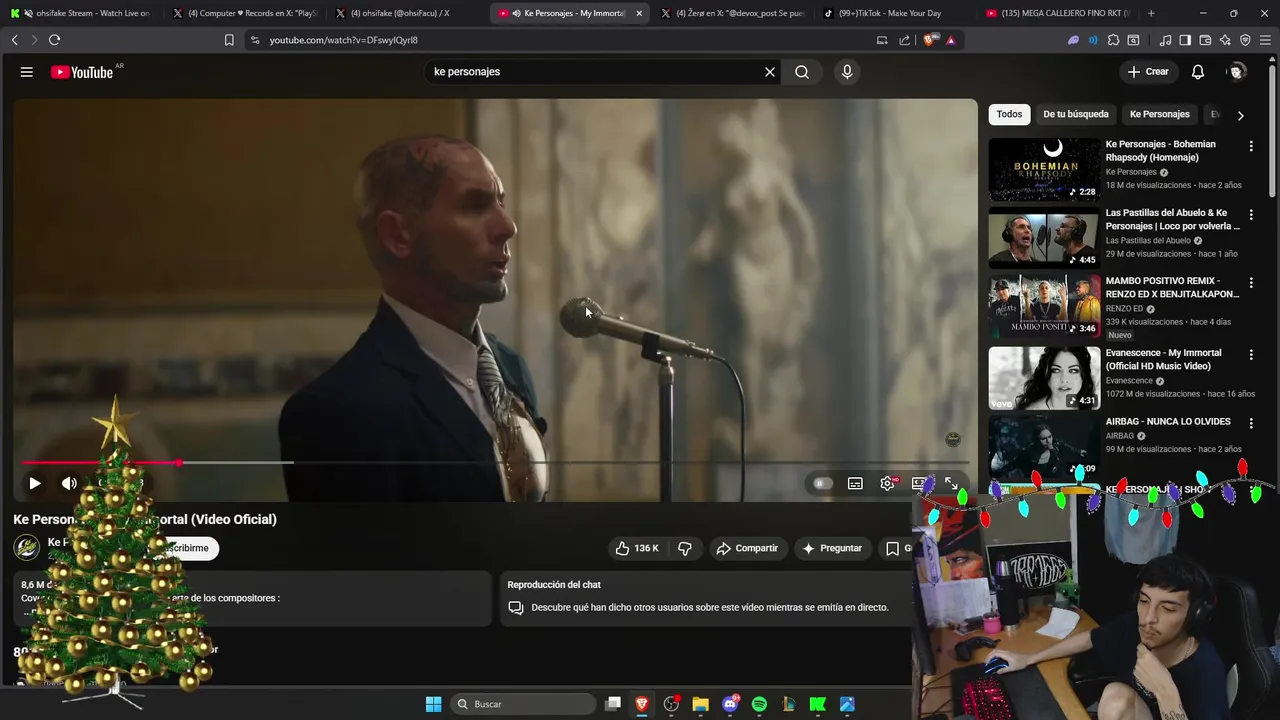The width and height of the screenshot is (1280, 720).
Task: Show more filter chips with arrow
Action: point(1240,115)
